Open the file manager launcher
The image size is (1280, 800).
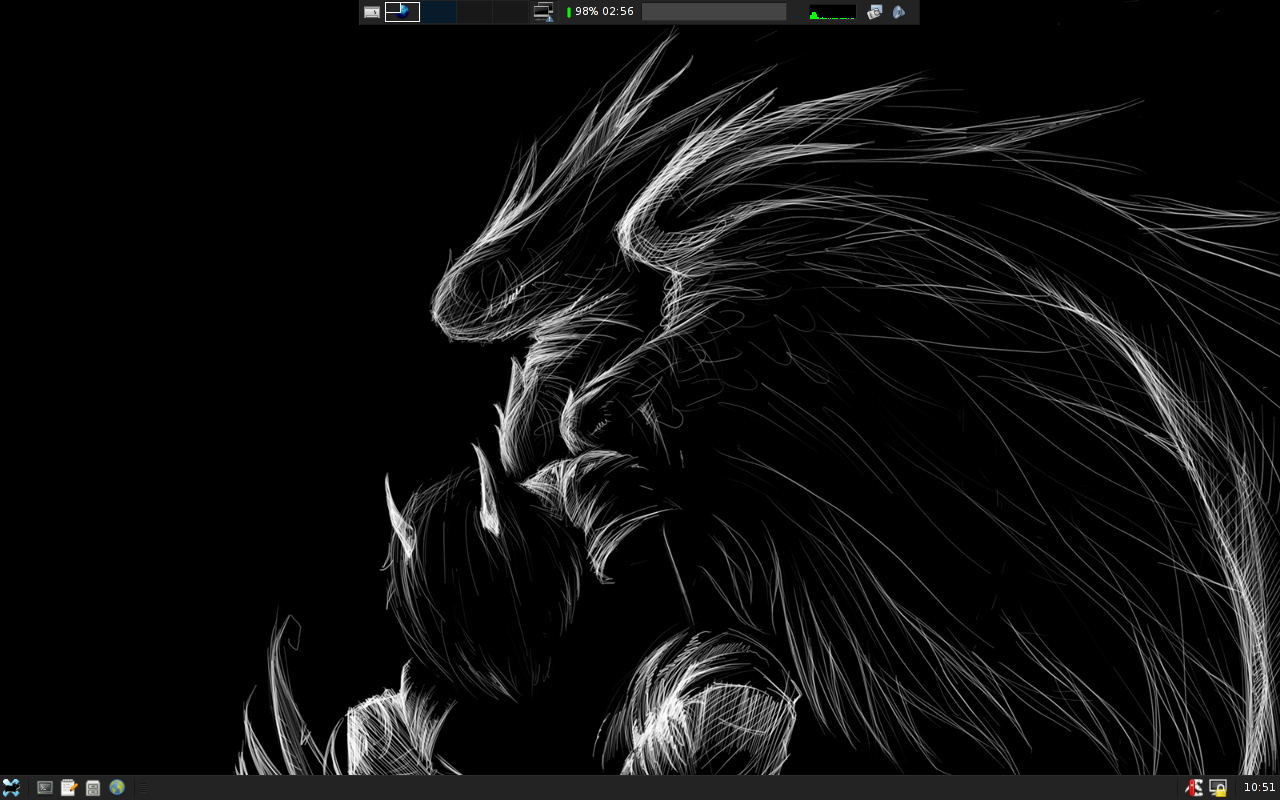coord(93,787)
